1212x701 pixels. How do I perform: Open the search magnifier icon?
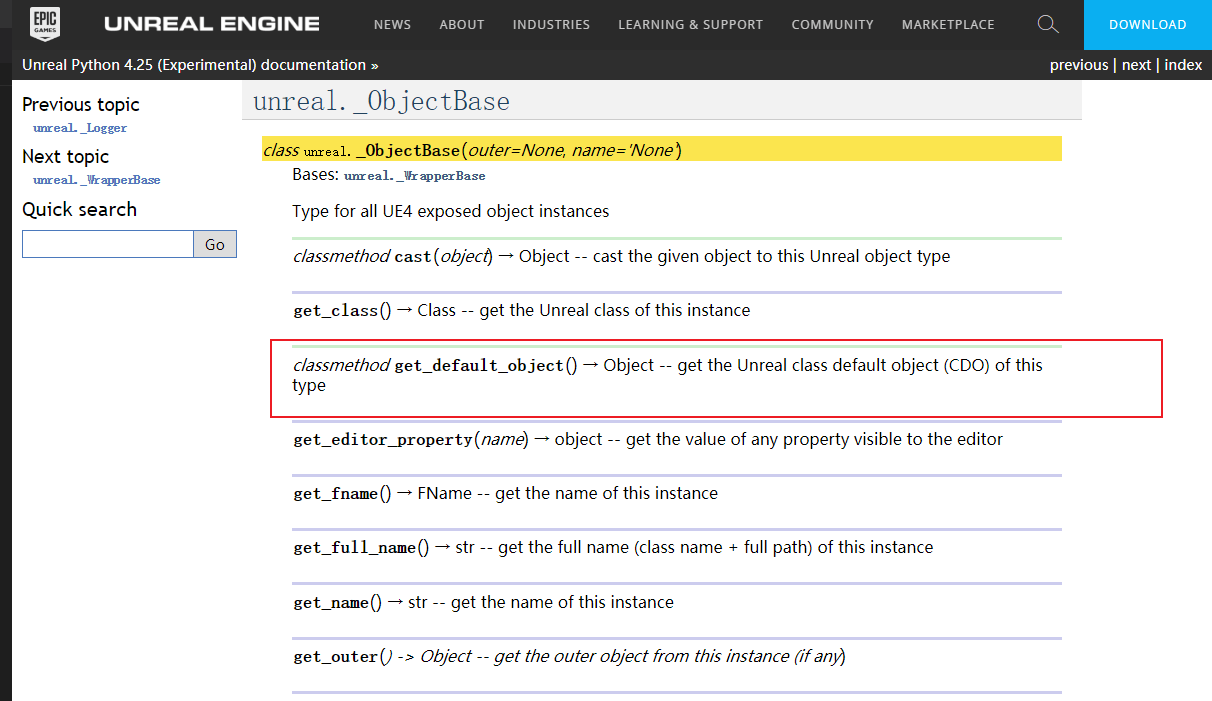pyautogui.click(x=1047, y=24)
